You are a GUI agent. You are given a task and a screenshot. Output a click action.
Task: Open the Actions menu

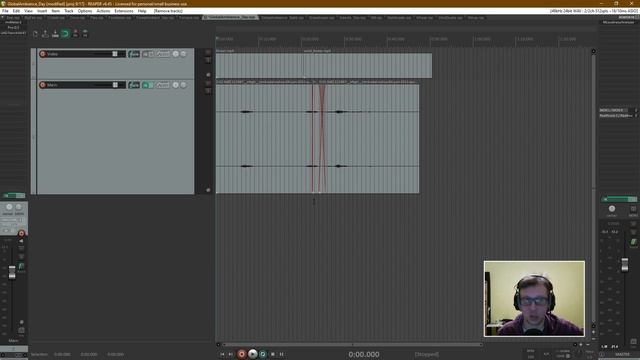tap(103, 11)
